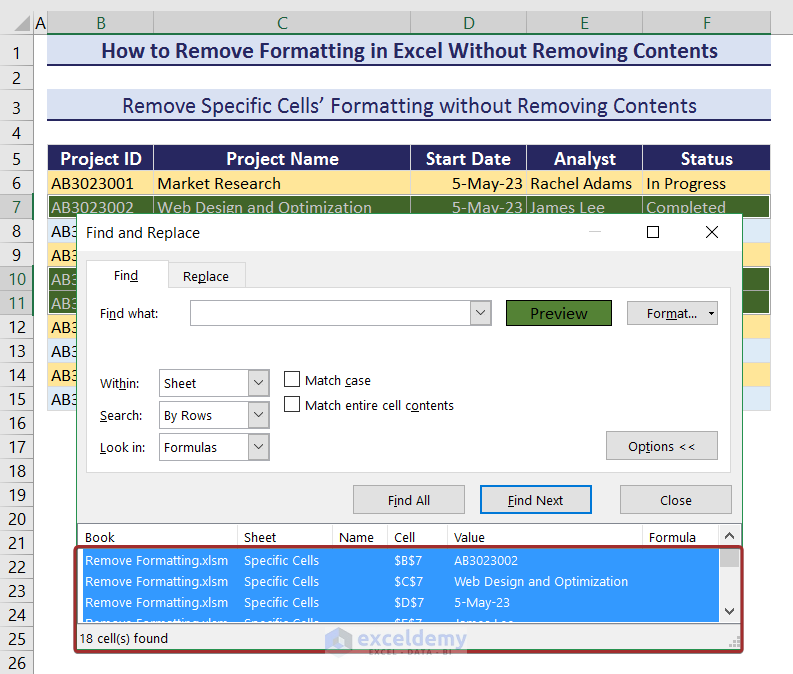793x674 pixels.
Task: Click the Remove Specific Cells' Formatting subtitle
Action: coord(409,106)
